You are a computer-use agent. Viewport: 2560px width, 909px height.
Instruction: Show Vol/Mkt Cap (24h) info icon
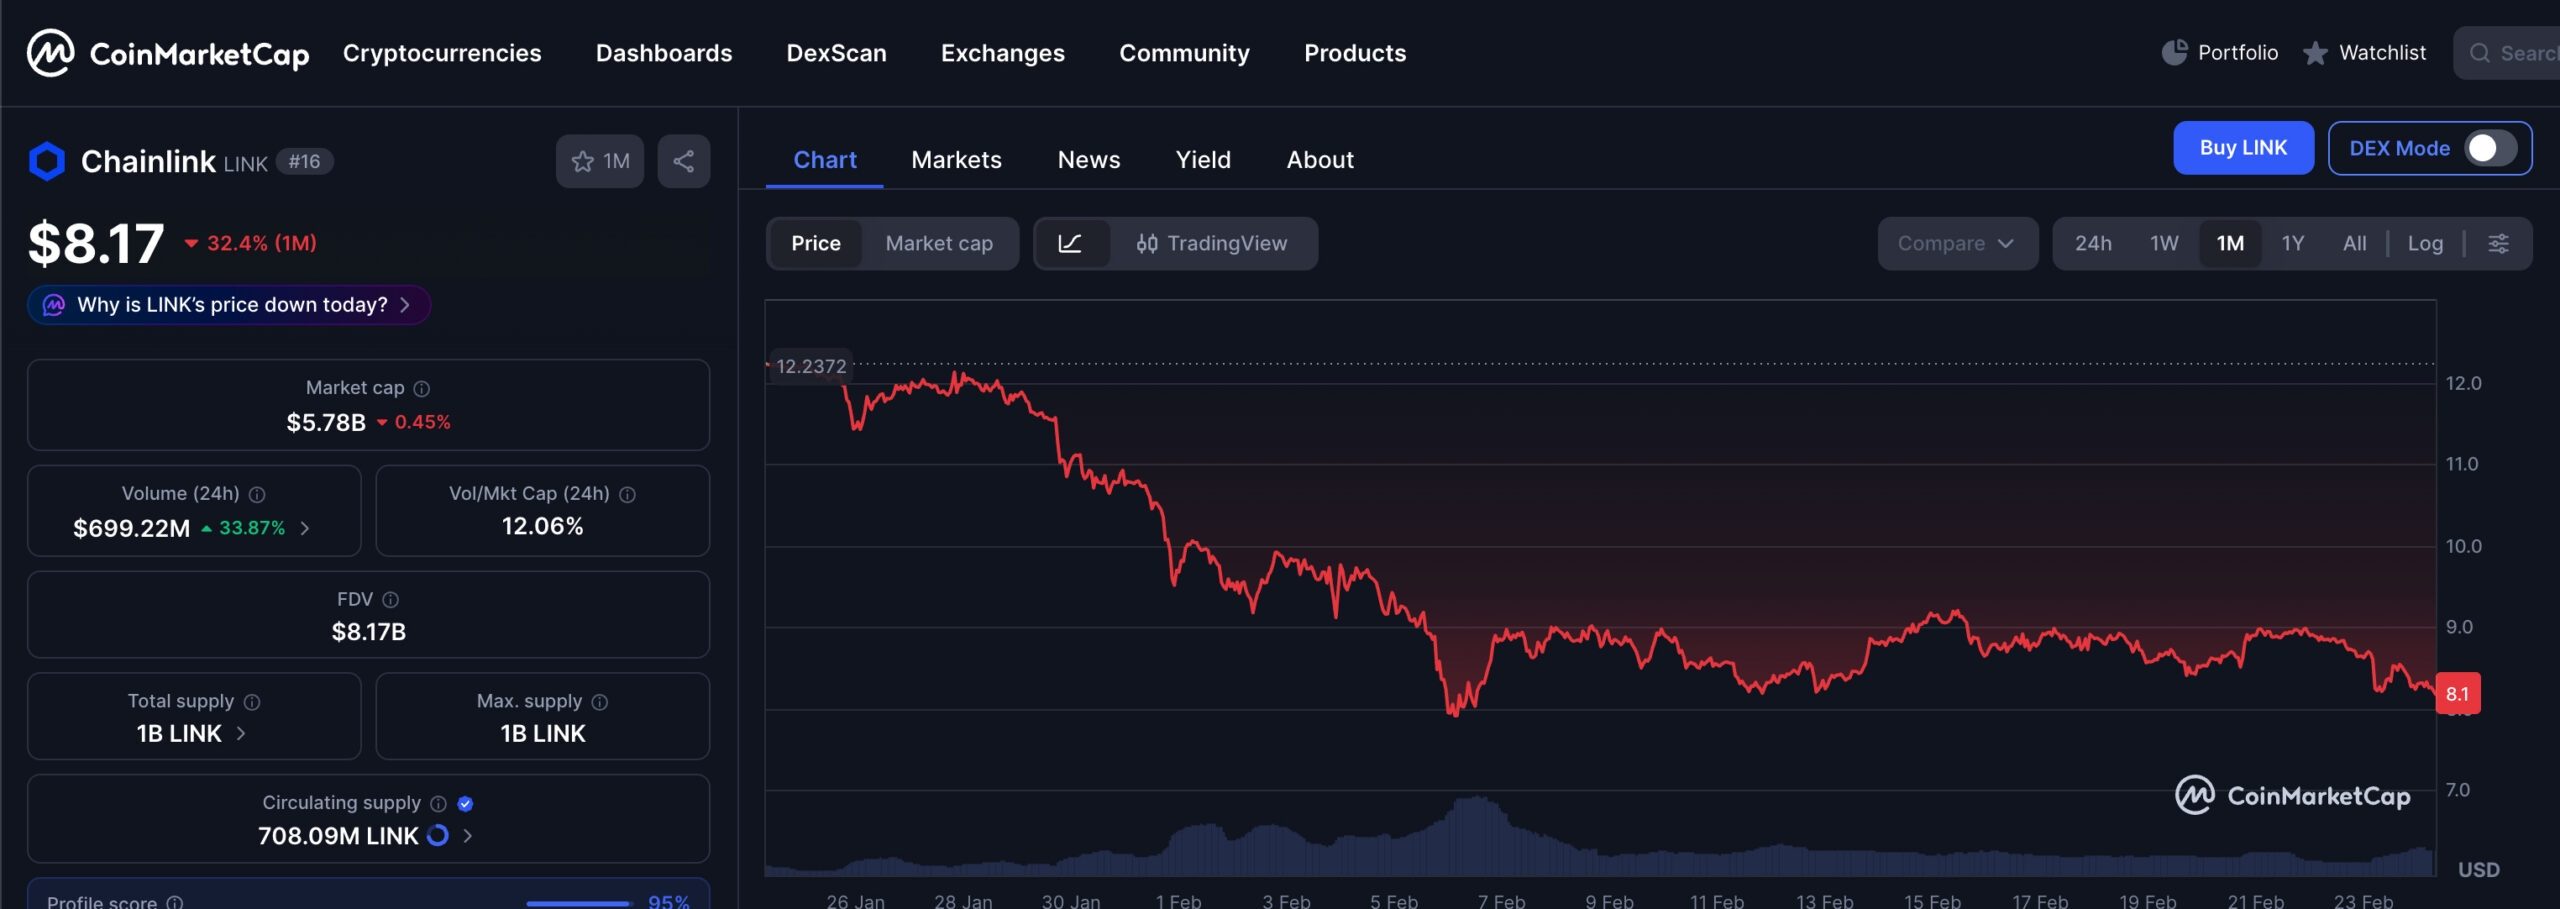(627, 494)
